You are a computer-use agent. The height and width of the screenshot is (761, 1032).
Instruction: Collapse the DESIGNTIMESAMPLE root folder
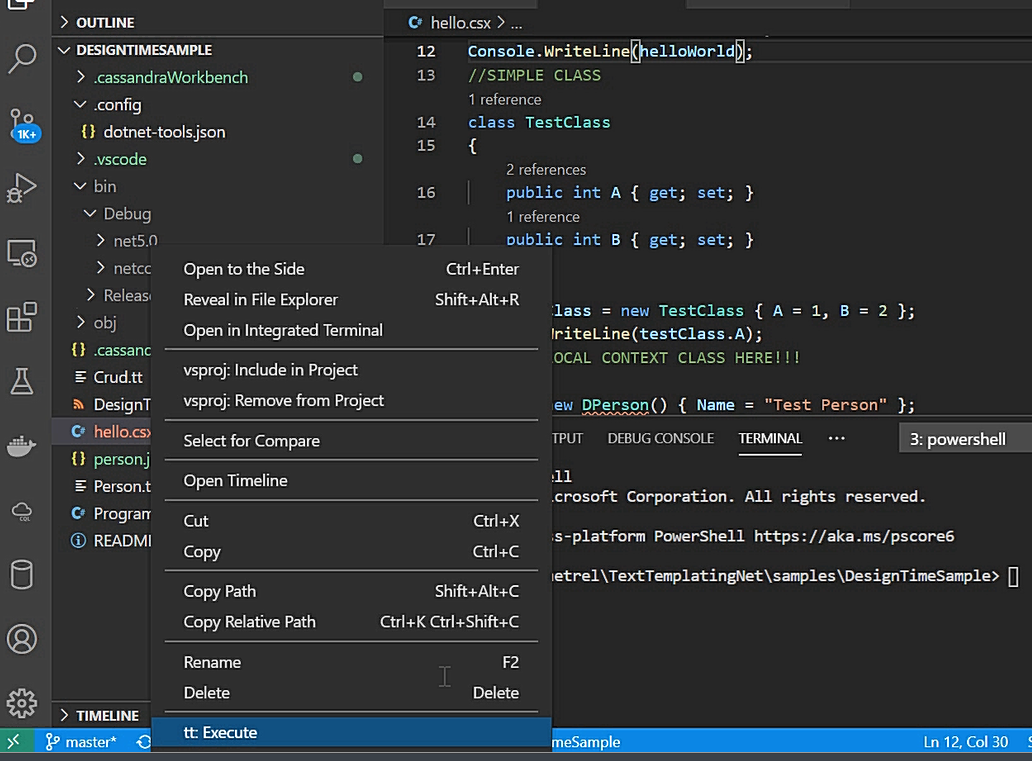(64, 50)
